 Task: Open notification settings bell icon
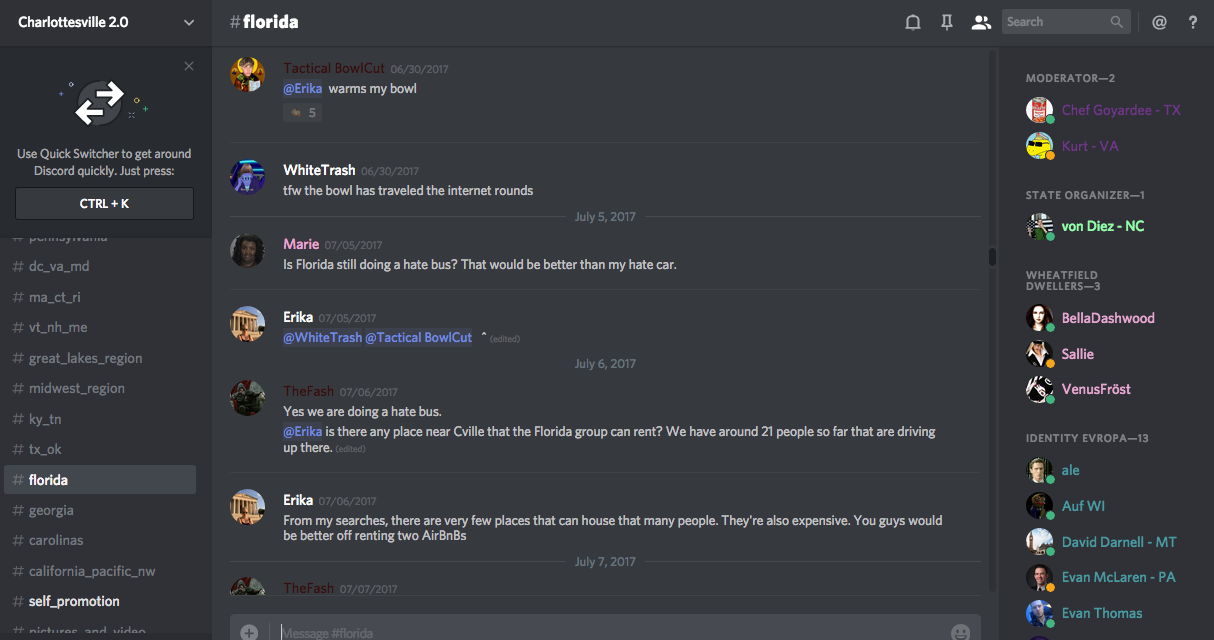[x=912, y=22]
